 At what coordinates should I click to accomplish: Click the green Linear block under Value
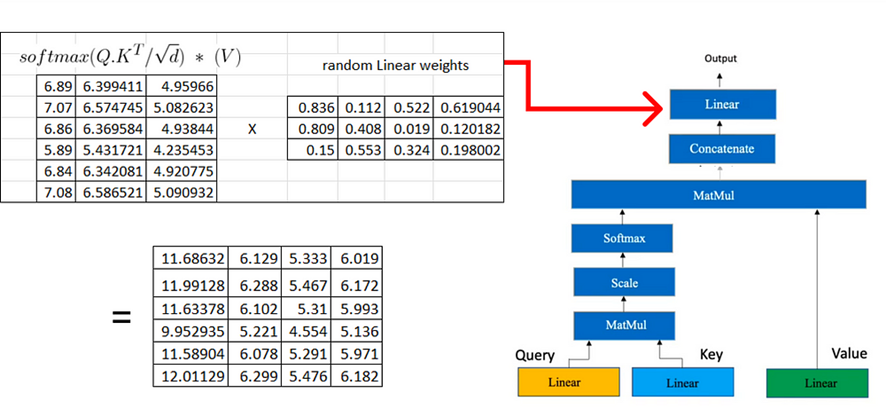click(817, 383)
